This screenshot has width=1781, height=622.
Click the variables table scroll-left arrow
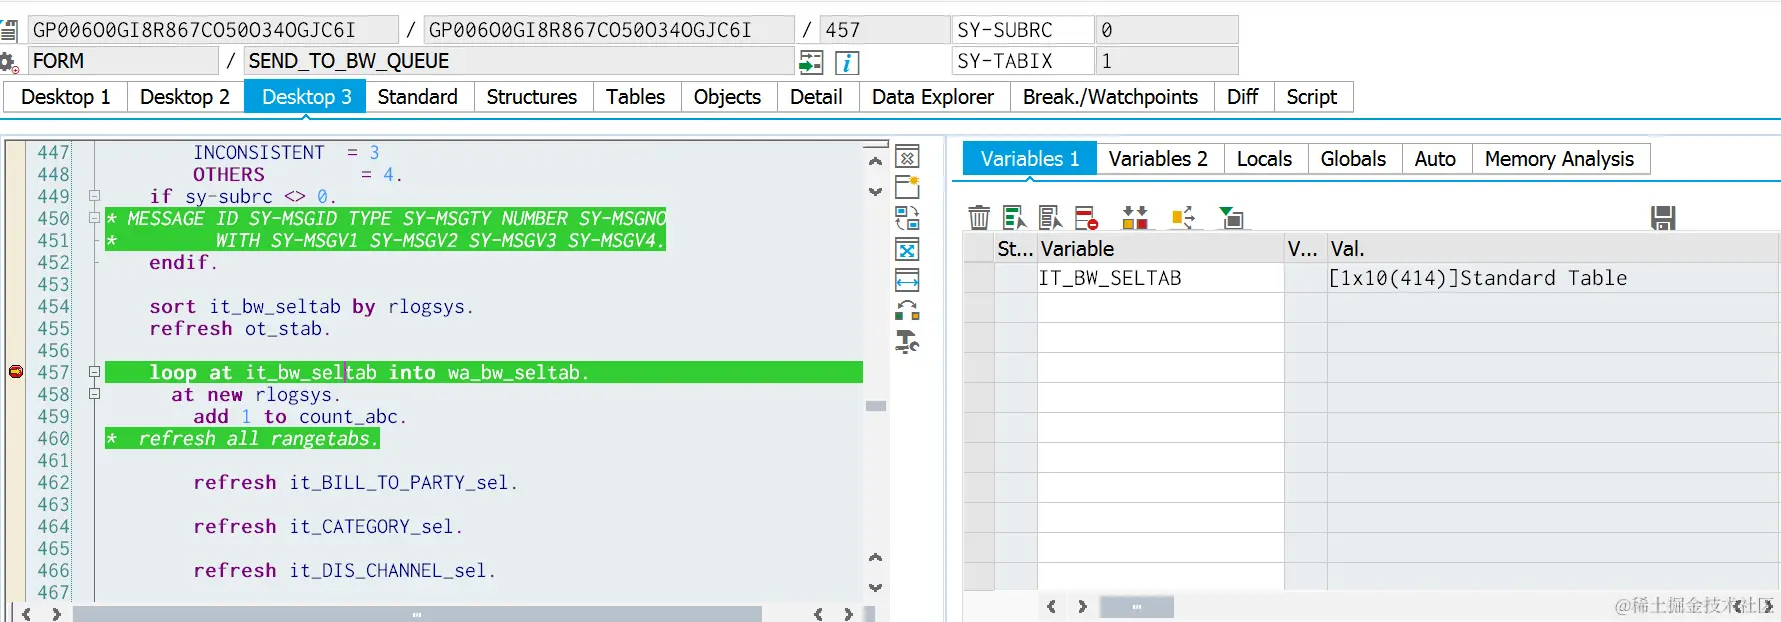1051,607
